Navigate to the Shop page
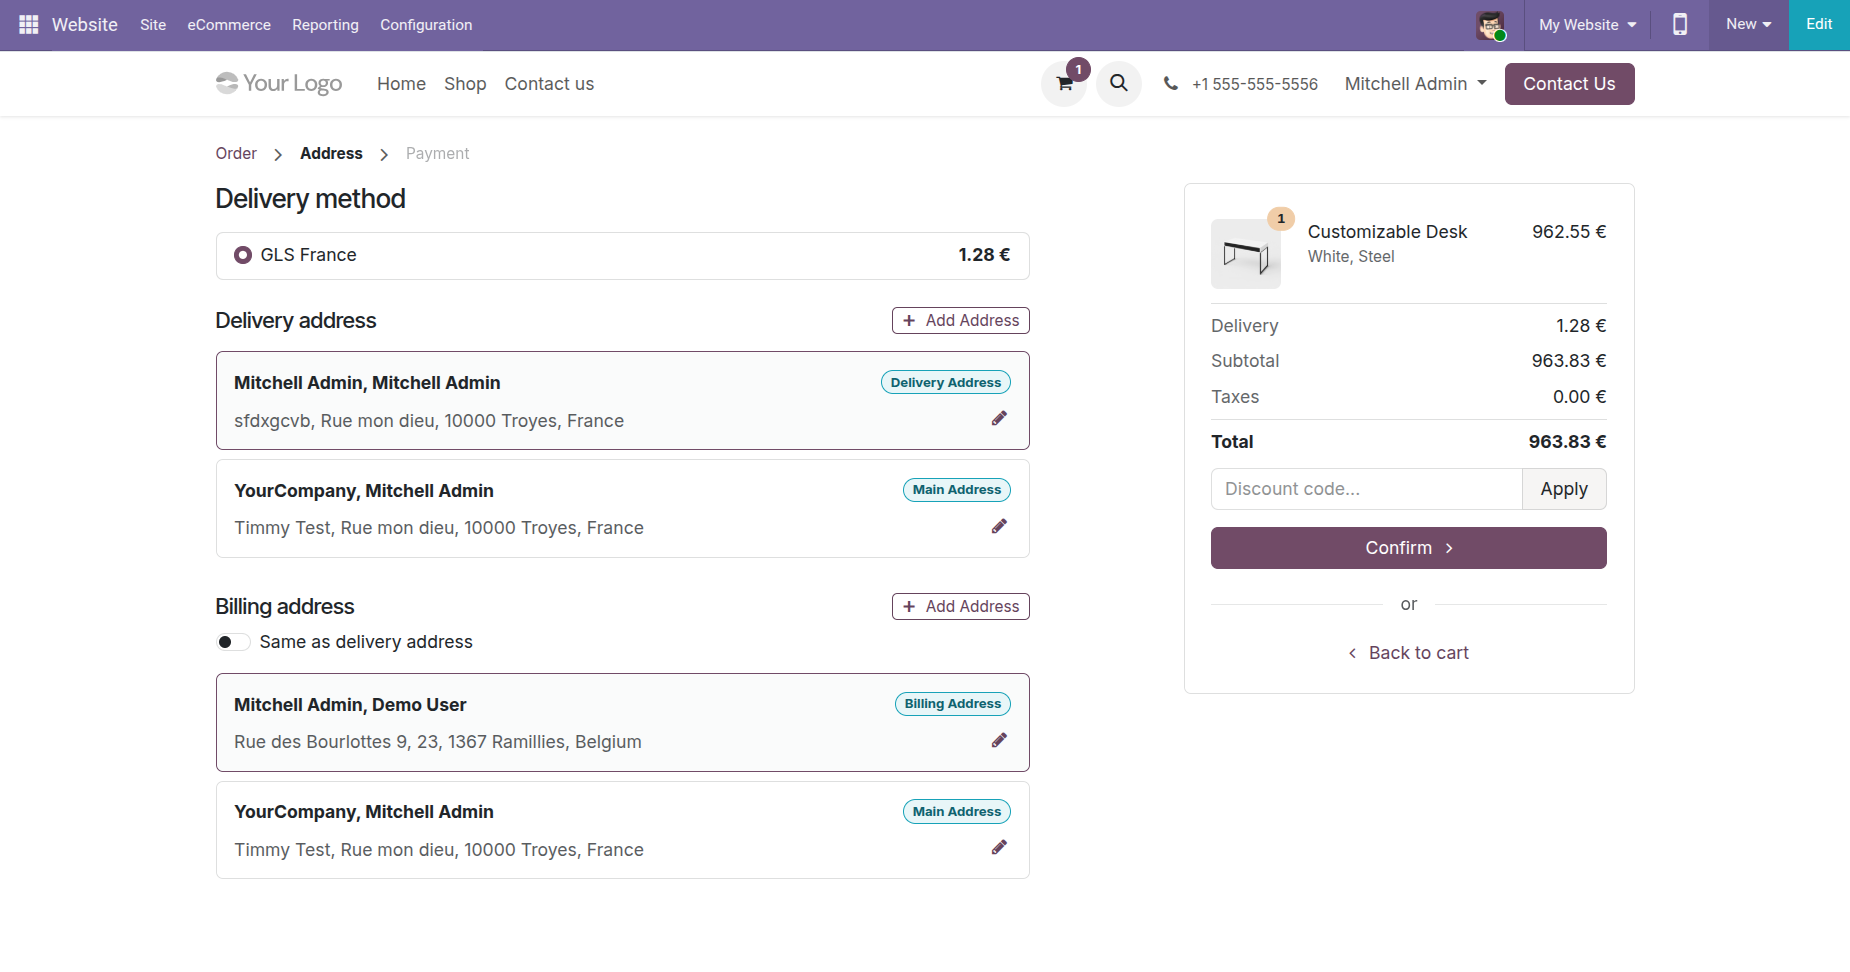The image size is (1850, 972). pos(465,84)
